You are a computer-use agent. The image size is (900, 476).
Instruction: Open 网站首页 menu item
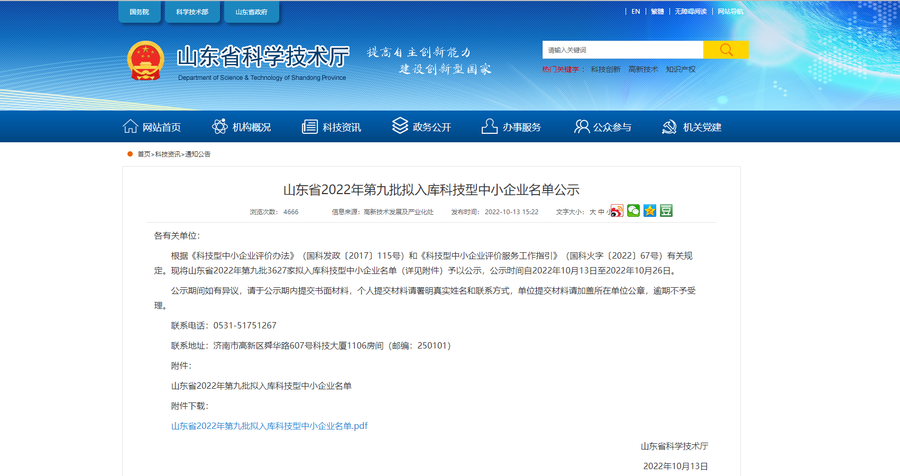pyautogui.click(x=162, y=127)
